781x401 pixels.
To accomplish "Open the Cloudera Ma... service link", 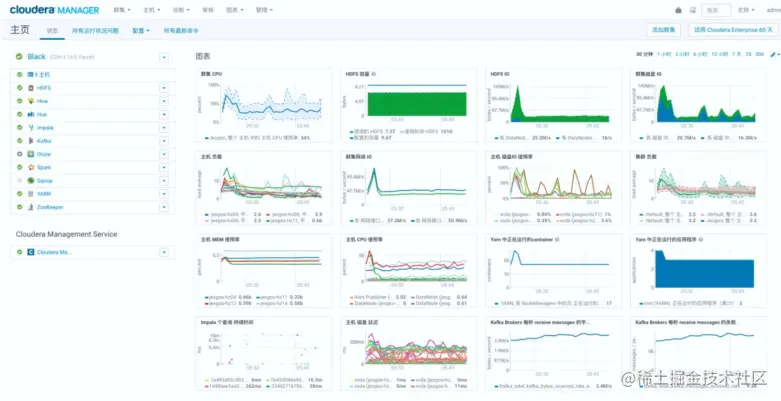I will [54, 252].
